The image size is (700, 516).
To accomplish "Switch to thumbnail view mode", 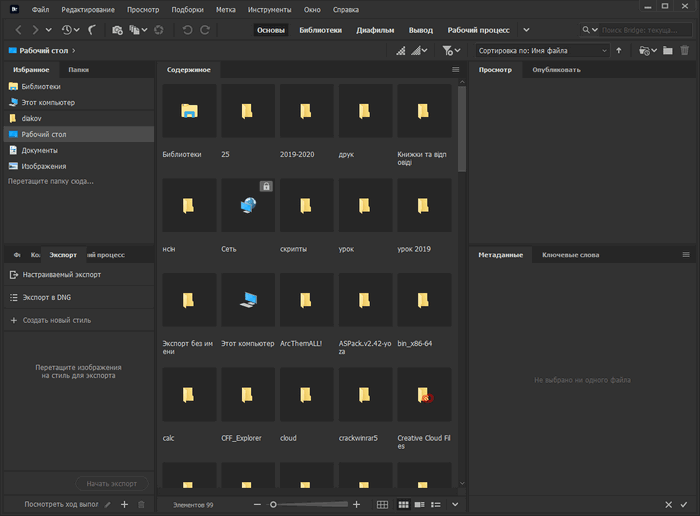I will point(403,505).
